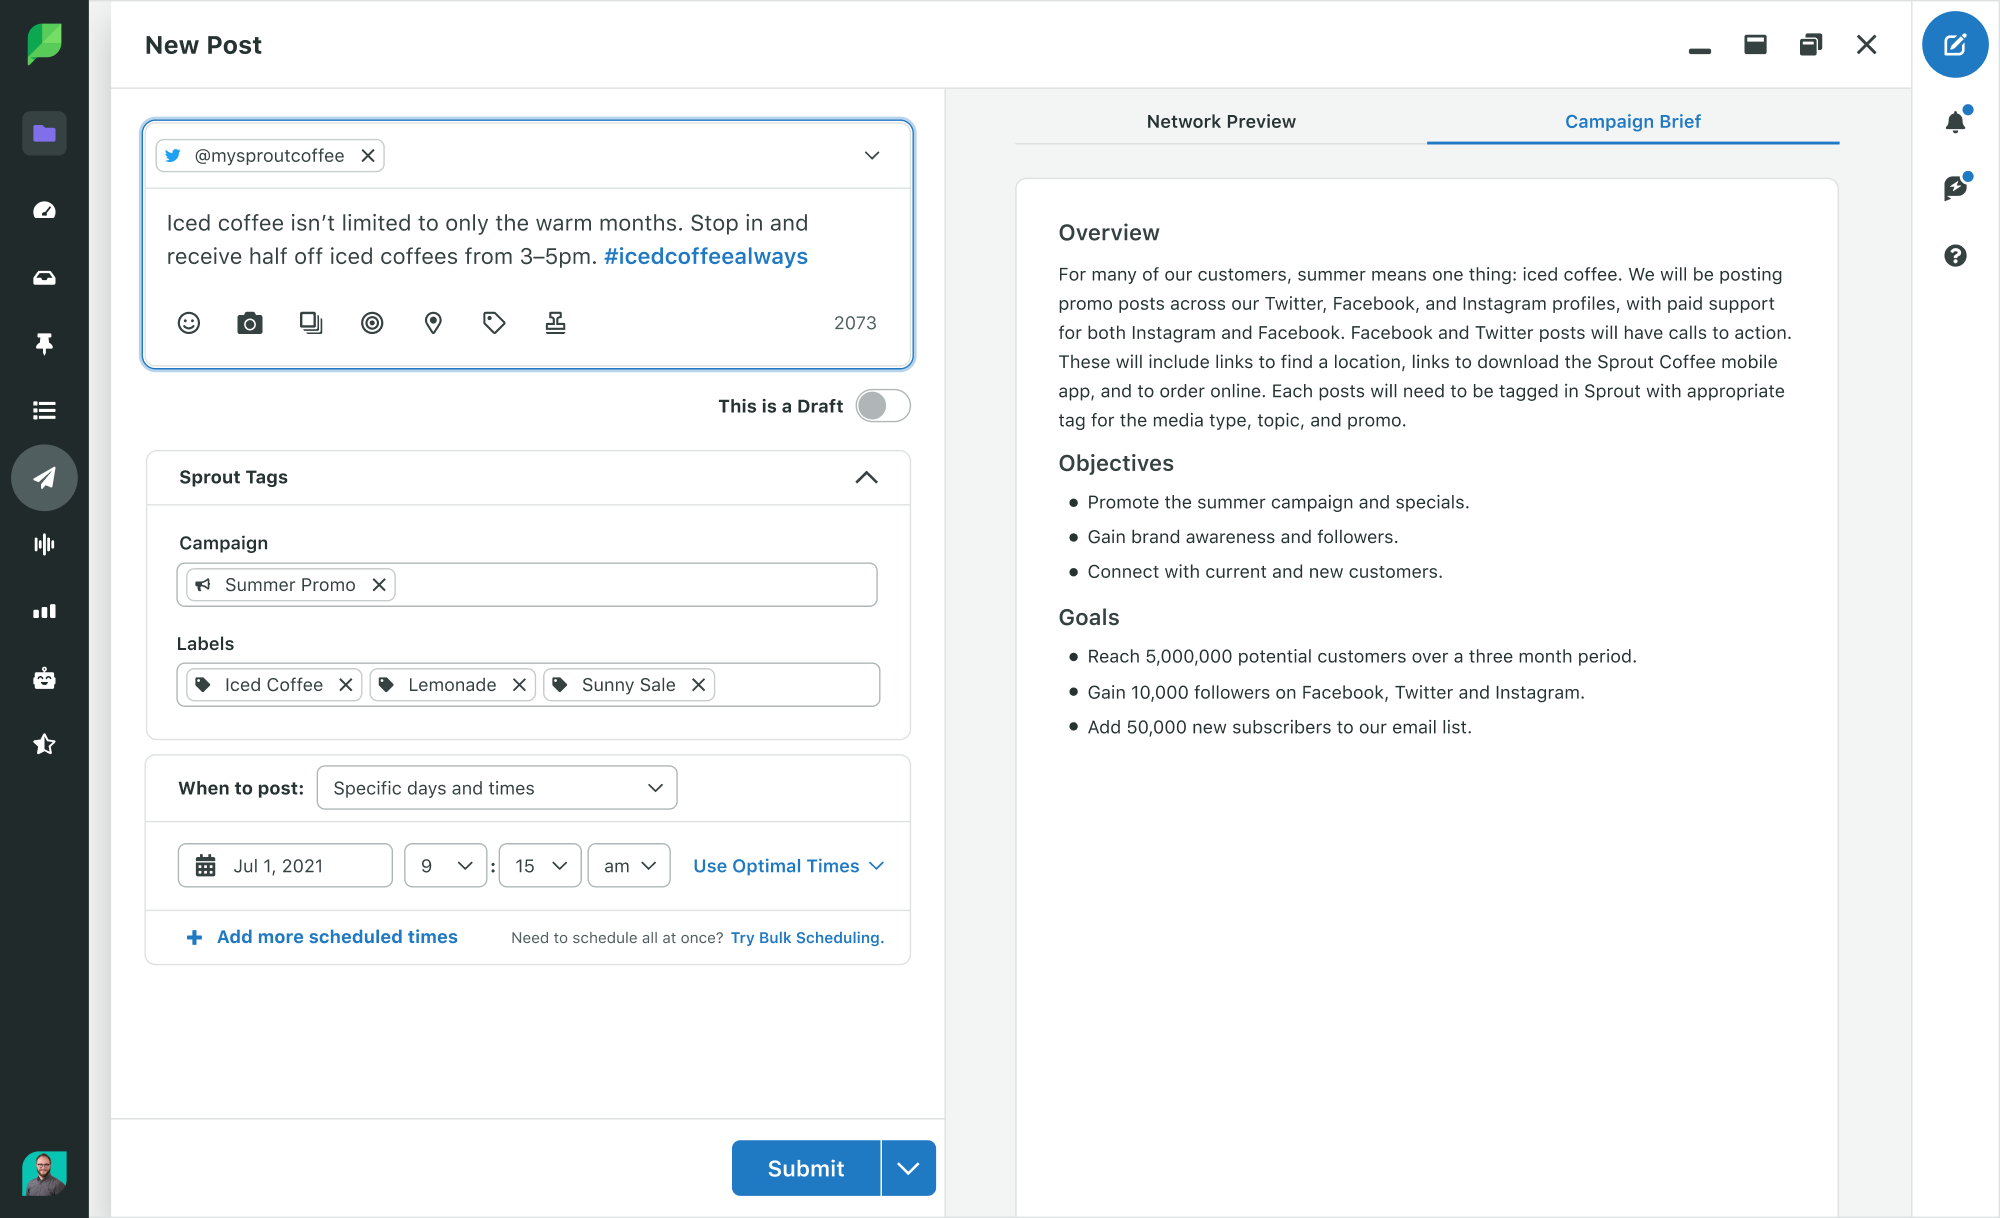Image resolution: width=2000 pixels, height=1218 pixels.
Task: Open the Bots icon in sidebar
Action: [44, 679]
